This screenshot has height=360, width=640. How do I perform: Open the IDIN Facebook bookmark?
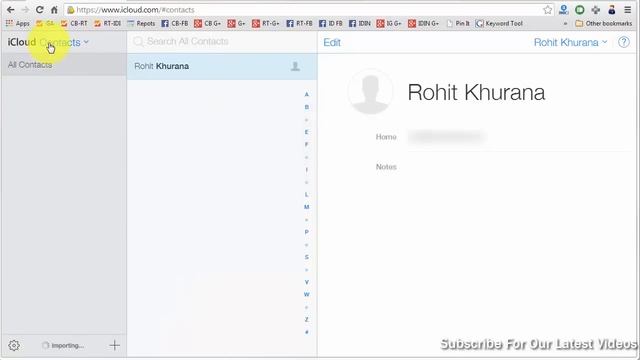(360, 24)
